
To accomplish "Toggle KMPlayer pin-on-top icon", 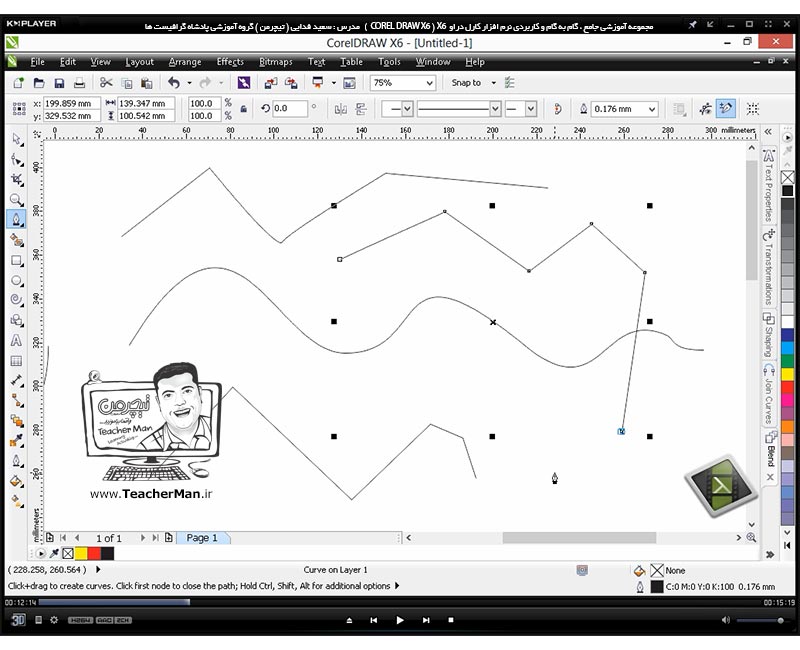I will [x=692, y=24].
